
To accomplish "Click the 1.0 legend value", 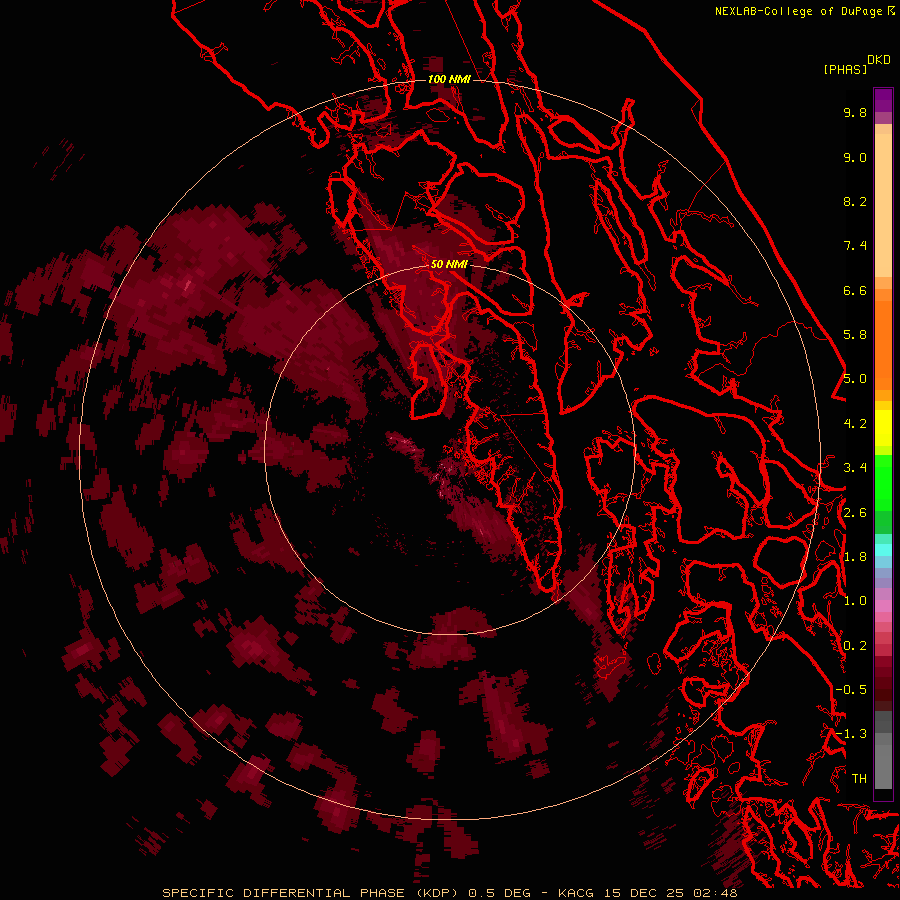I will pos(855,601).
